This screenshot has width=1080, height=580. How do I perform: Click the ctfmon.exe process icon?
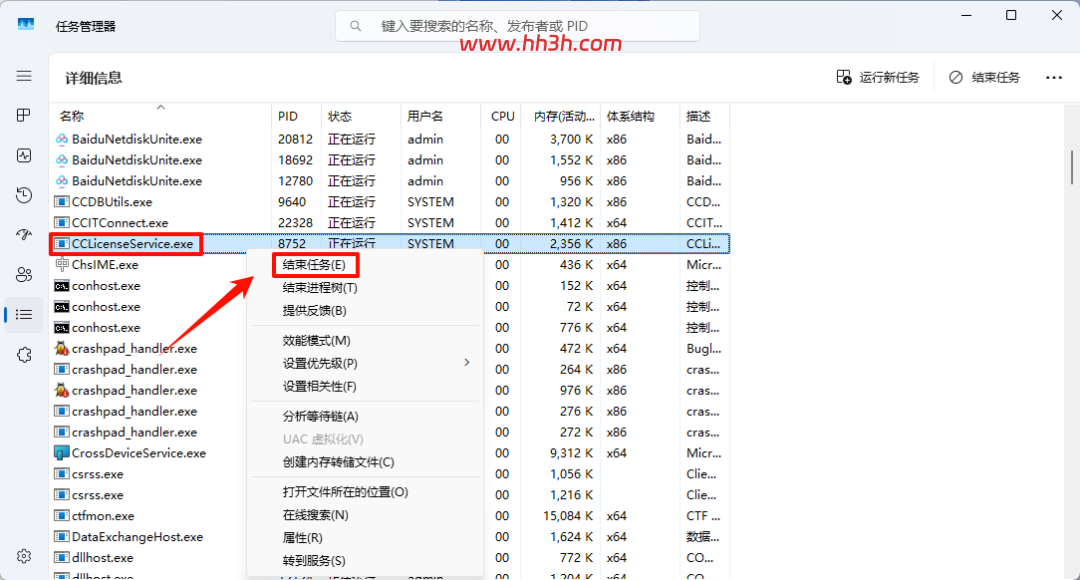coord(61,516)
